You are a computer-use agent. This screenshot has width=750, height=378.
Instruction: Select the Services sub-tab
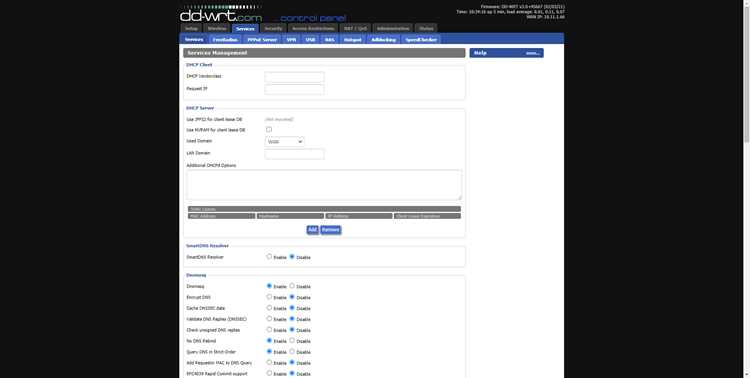[194, 40]
